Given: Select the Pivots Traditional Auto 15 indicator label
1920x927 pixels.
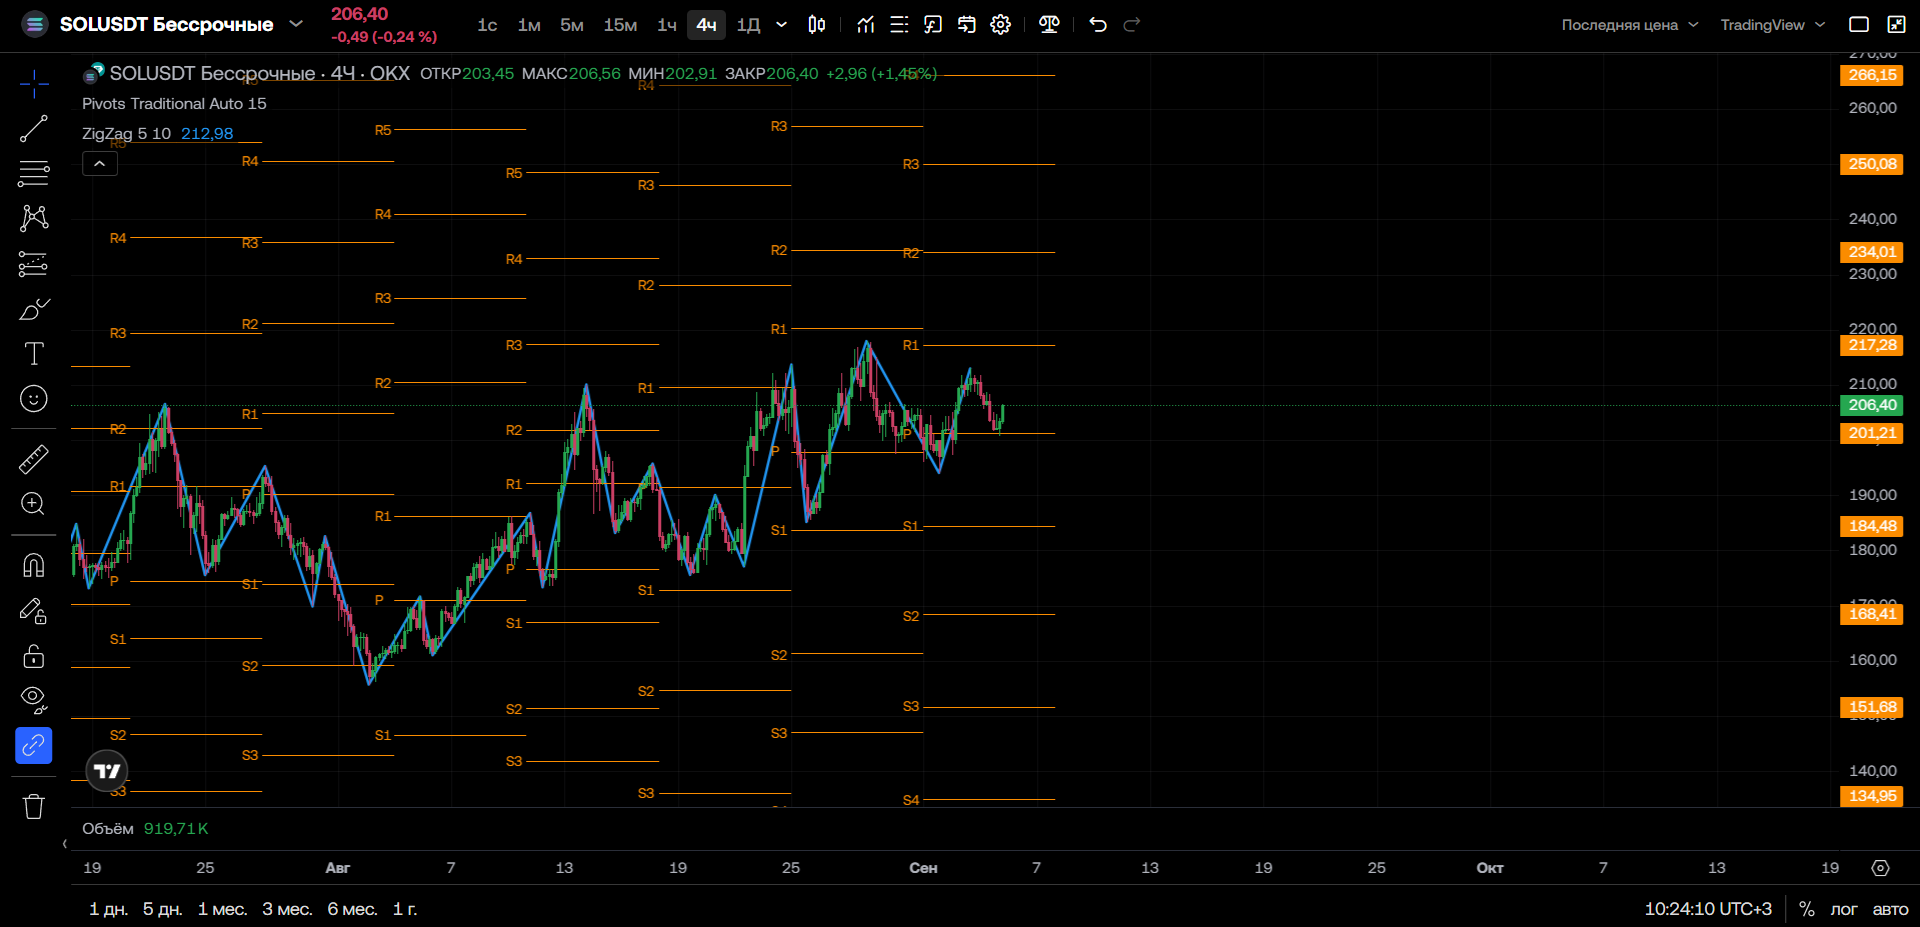Looking at the screenshot, I should pos(174,104).
